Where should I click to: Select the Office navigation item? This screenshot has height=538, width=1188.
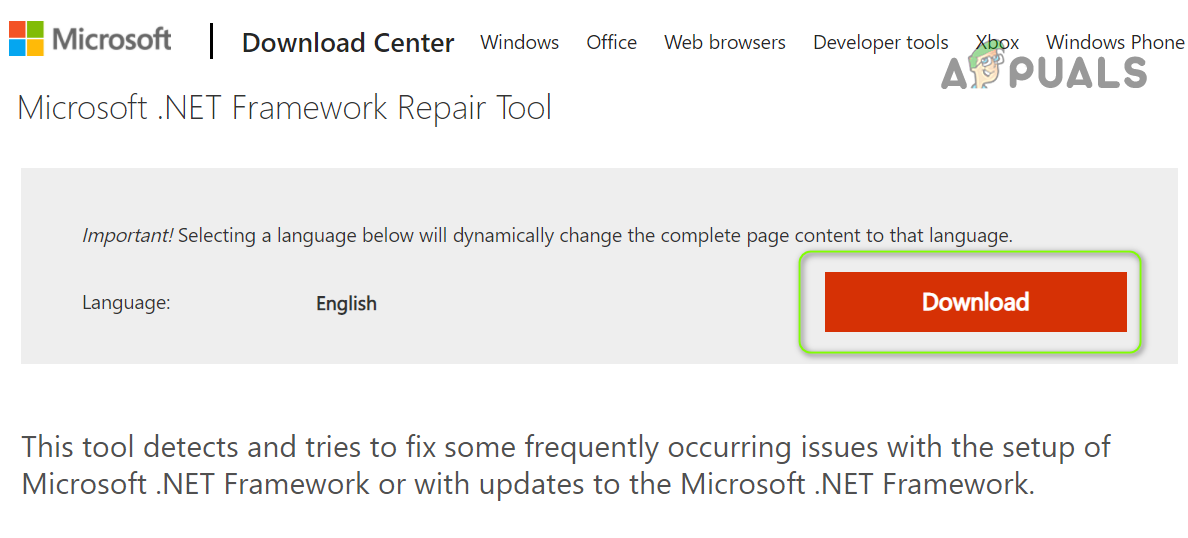[611, 42]
